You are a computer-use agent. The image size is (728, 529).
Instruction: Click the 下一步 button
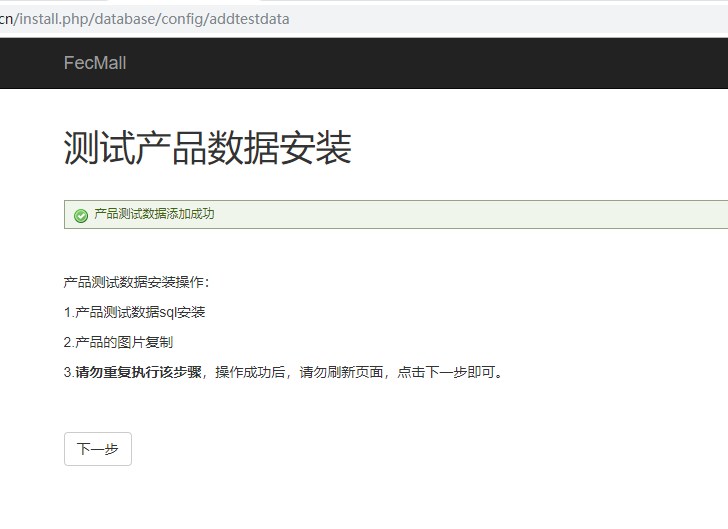pos(98,449)
